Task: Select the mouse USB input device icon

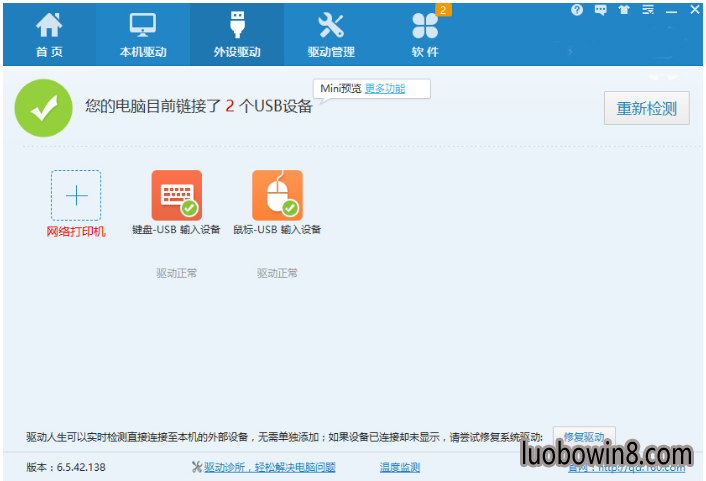Action: click(x=277, y=195)
